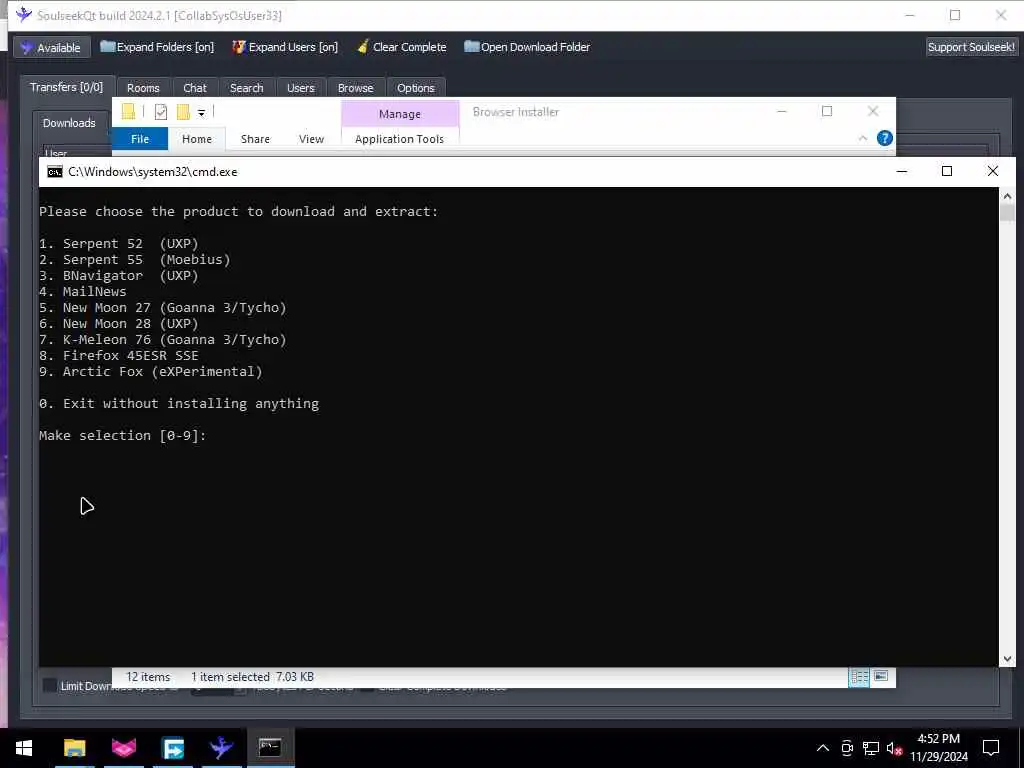Click New Folder icon in Quick Access toolbar

pyautogui.click(x=184, y=112)
